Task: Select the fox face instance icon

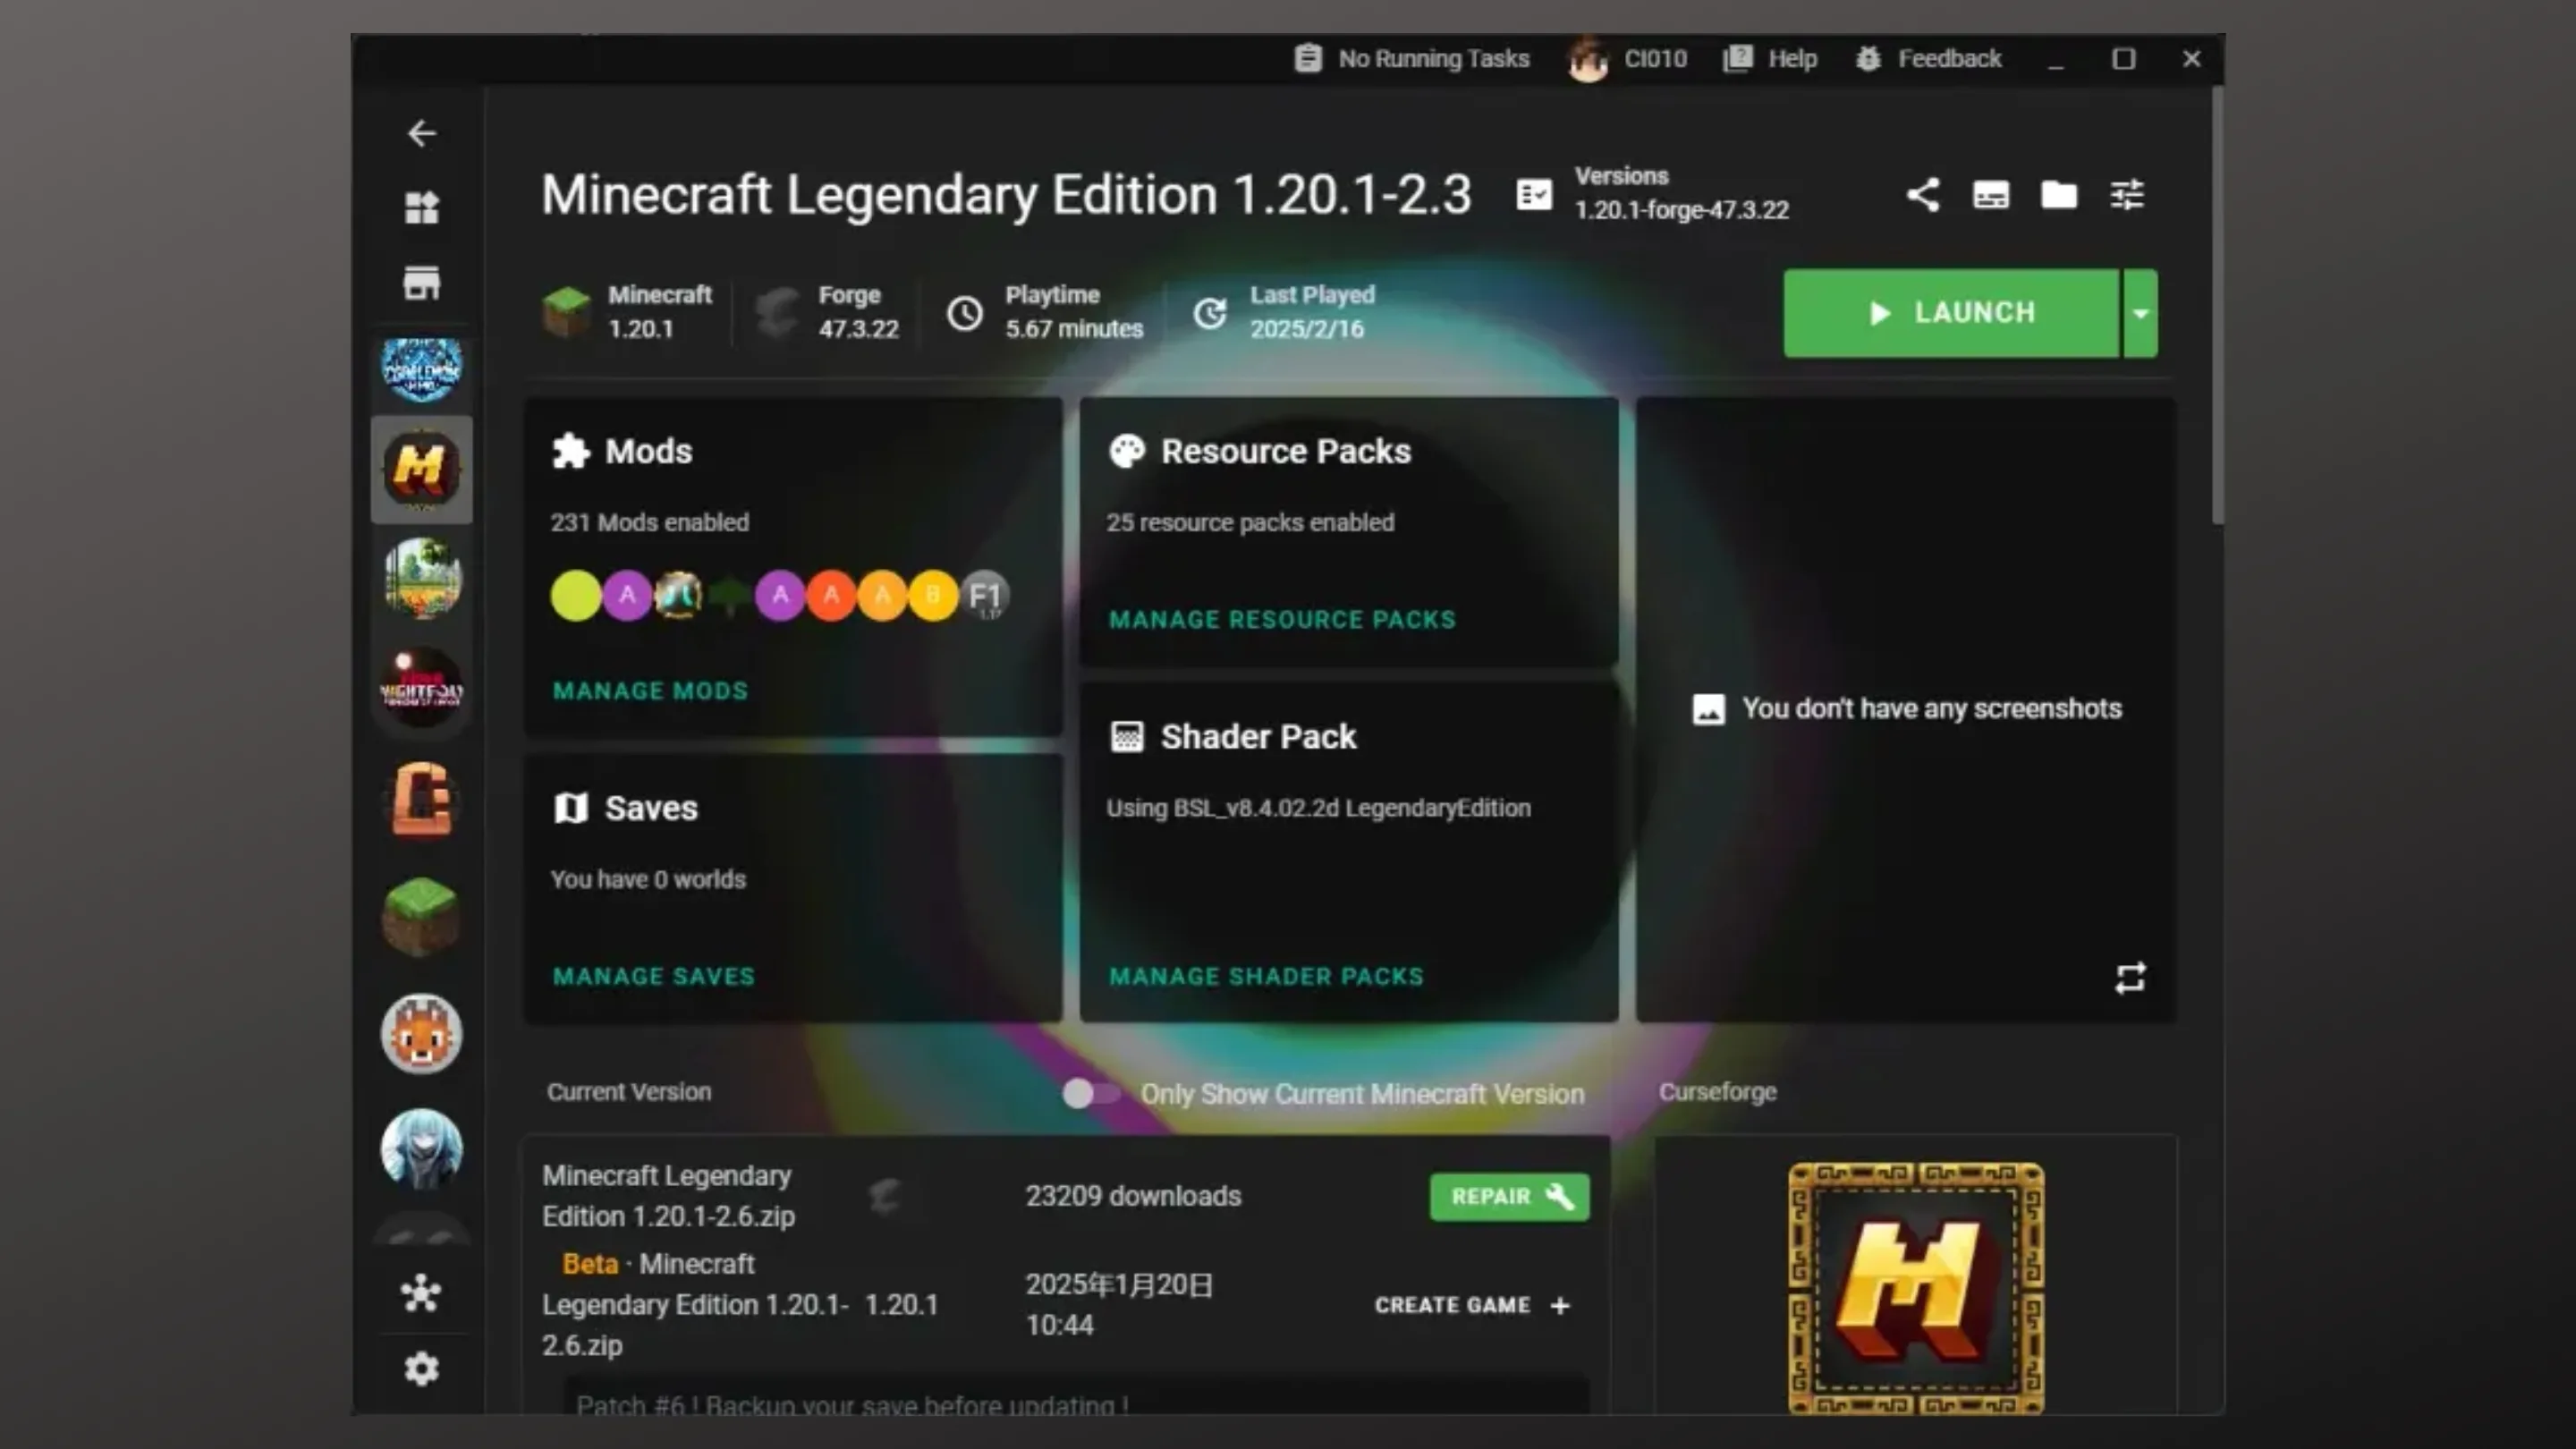Action: [x=421, y=1033]
